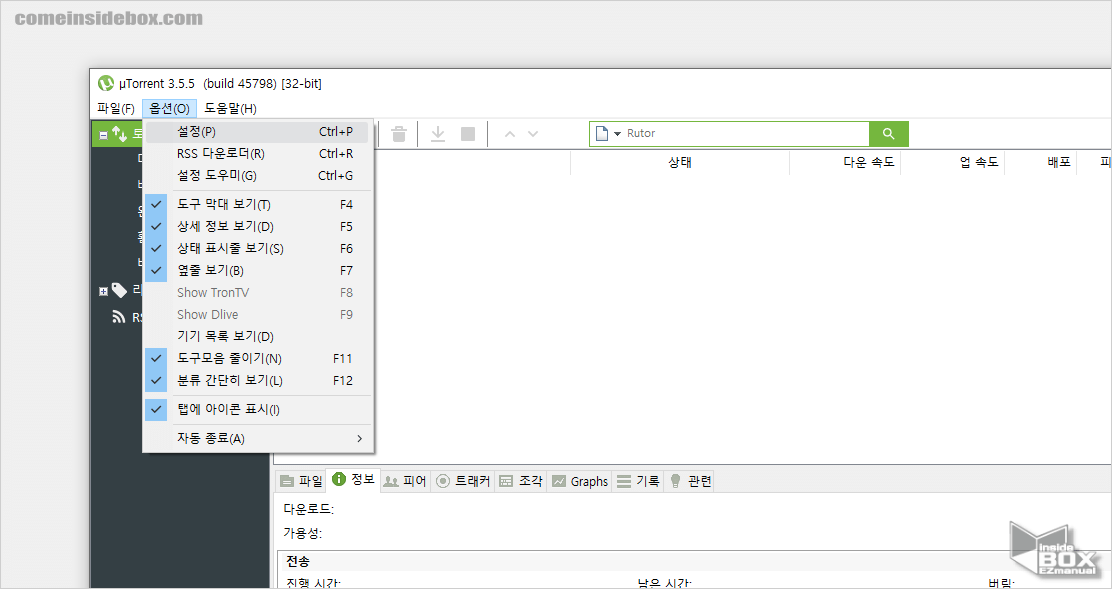Sort by 상태 column header
The image size is (1112, 589).
(679, 162)
